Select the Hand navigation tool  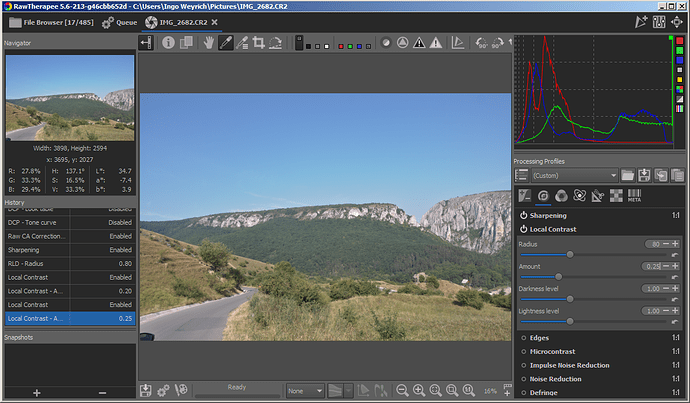point(208,43)
